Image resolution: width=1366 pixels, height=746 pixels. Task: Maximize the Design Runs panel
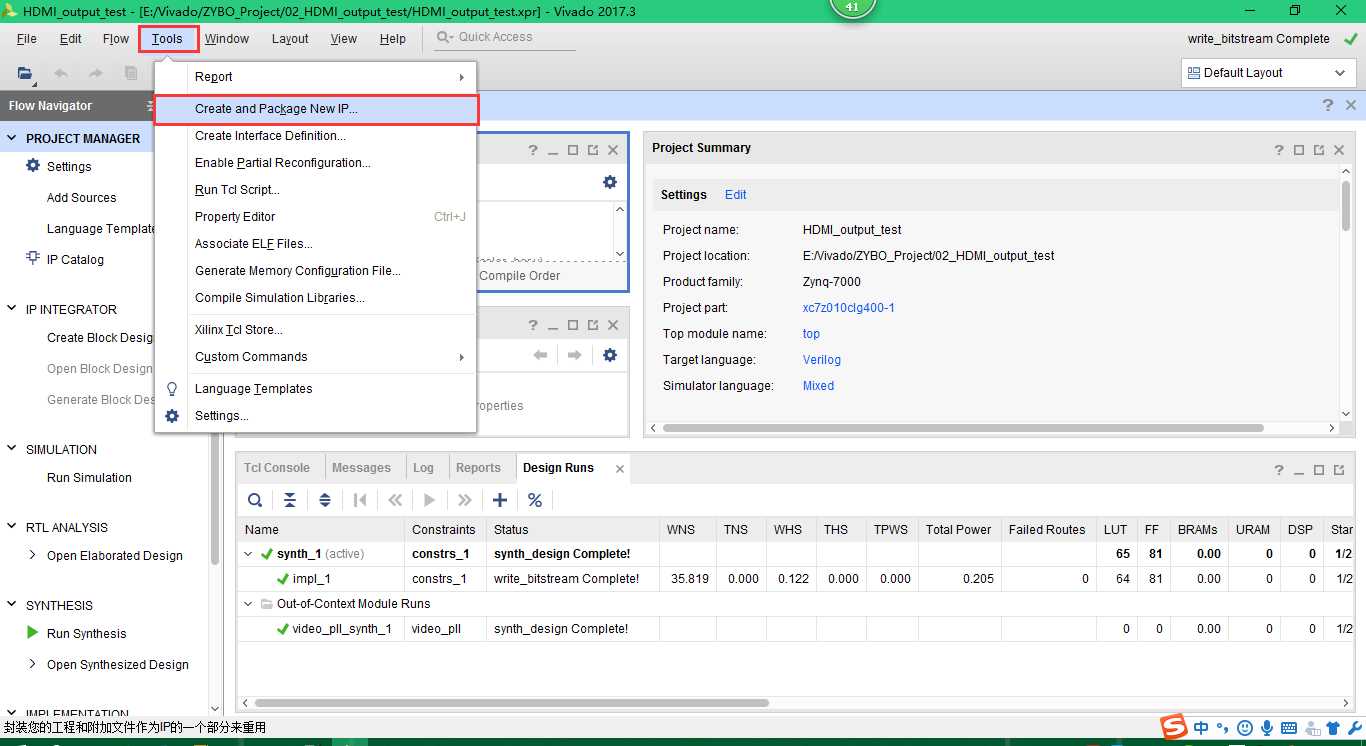(x=1319, y=470)
